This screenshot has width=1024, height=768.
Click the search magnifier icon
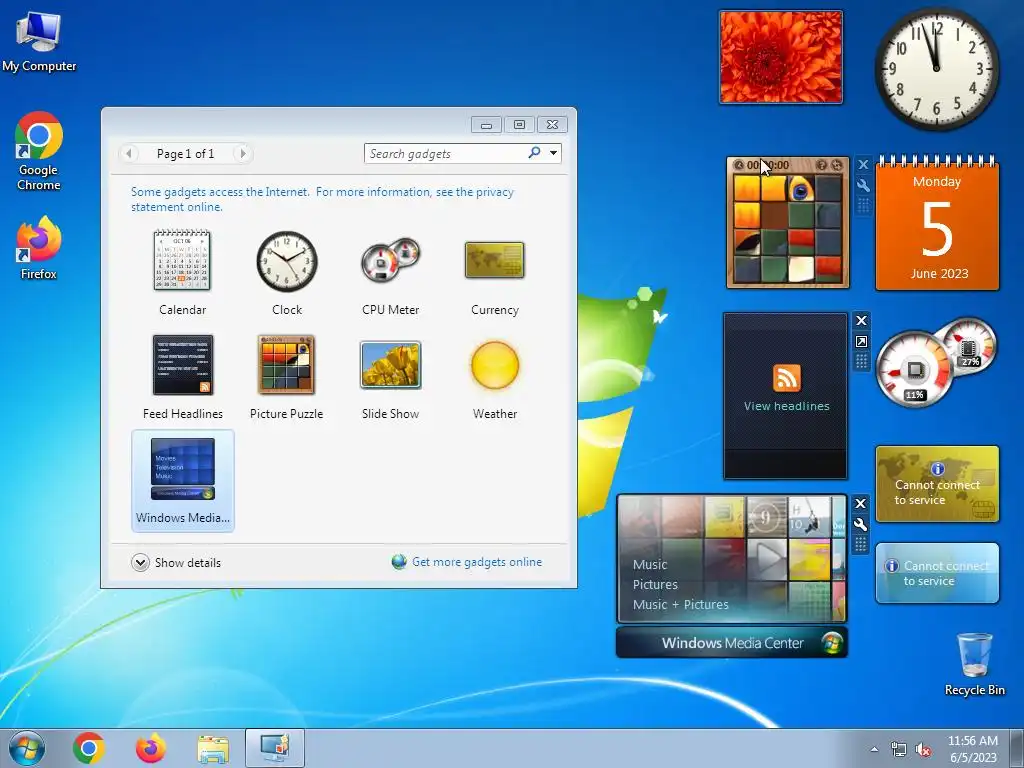pos(534,153)
